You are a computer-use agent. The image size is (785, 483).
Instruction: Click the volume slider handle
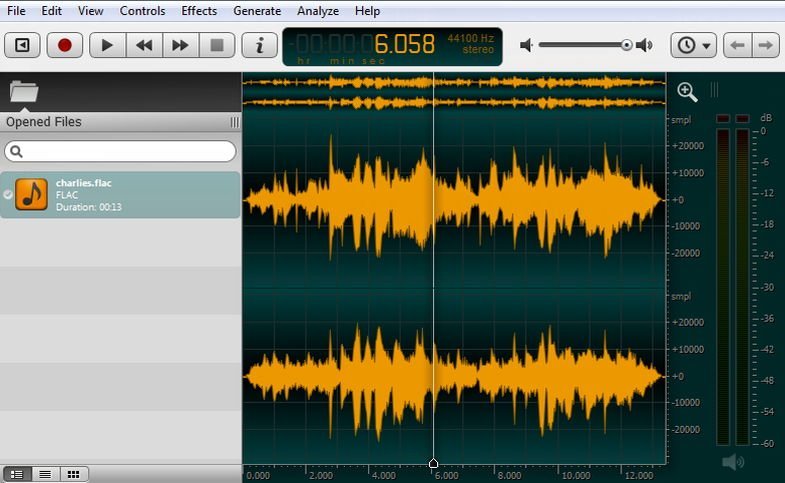[626, 45]
